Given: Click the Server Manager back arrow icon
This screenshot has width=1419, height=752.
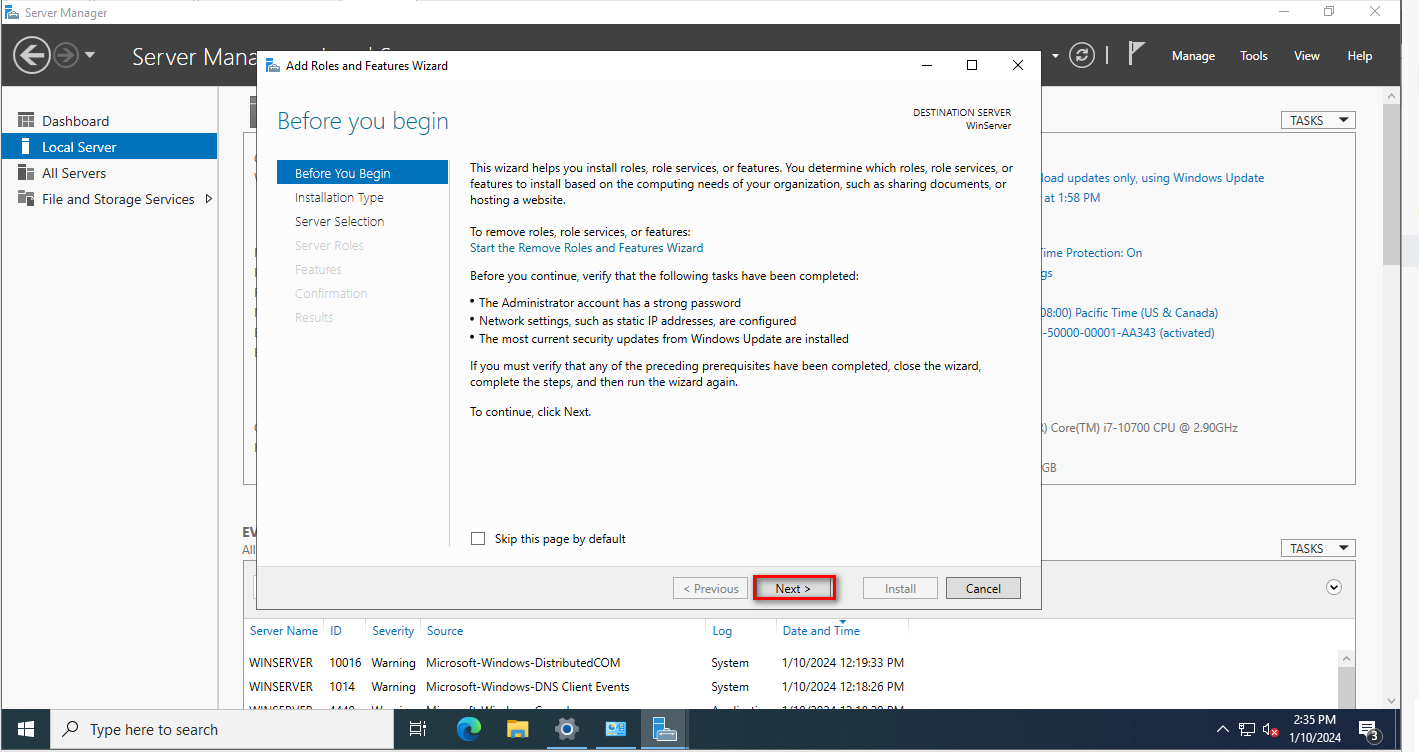Looking at the screenshot, I should point(32,55).
